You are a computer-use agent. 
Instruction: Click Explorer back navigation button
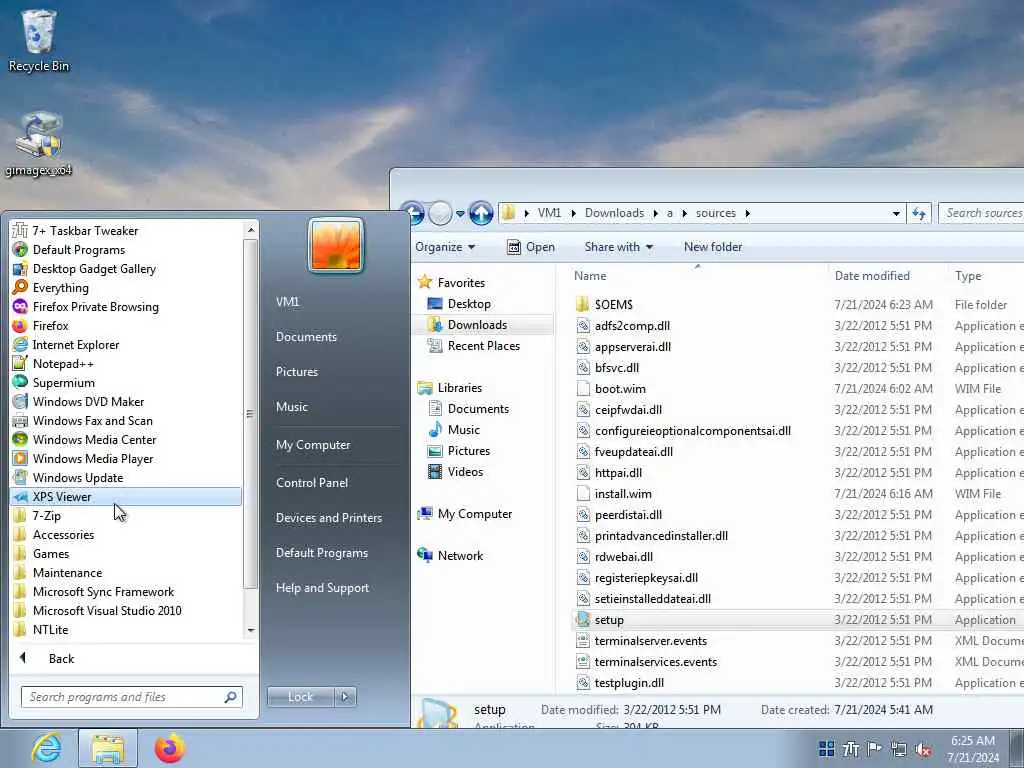413,213
